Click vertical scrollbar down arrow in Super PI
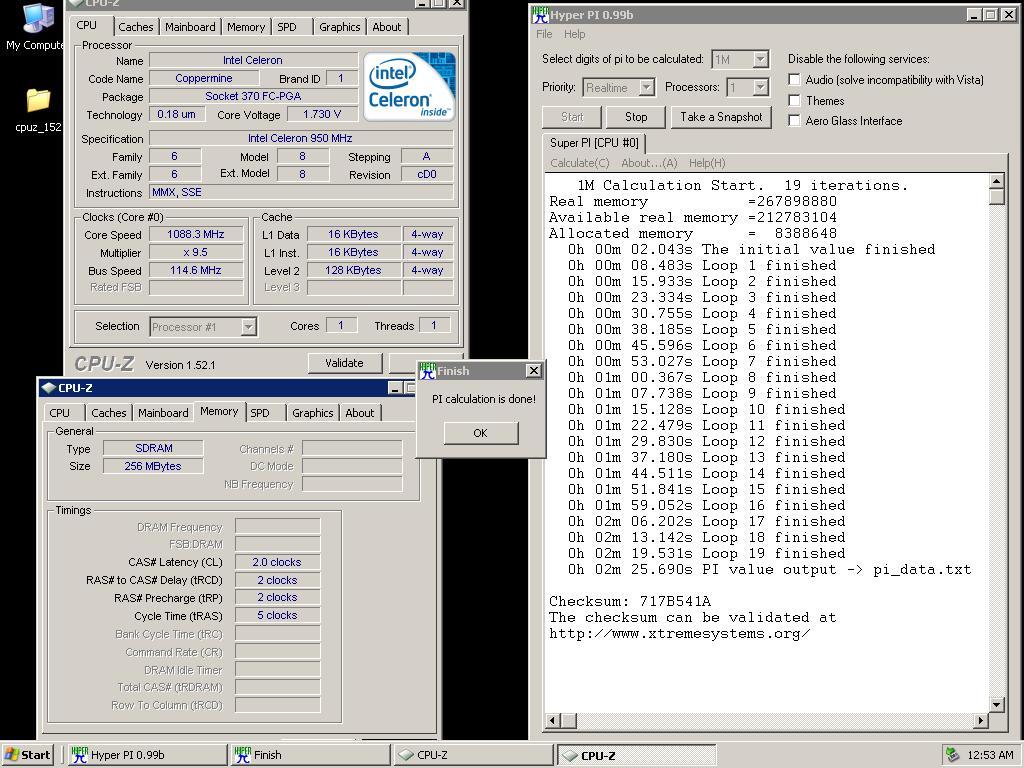Viewport: 1024px width, 768px height. [997, 704]
